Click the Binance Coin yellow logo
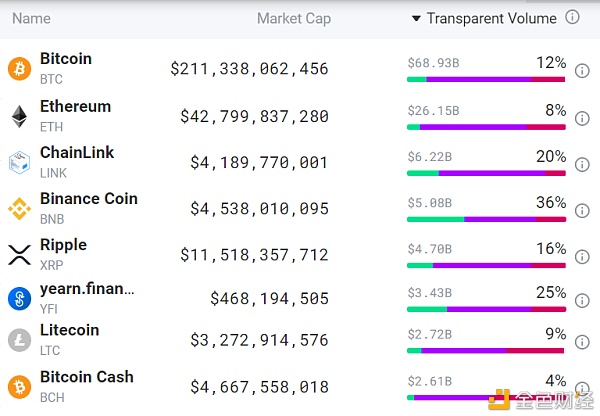Viewport: 600px width, 416px height. click(20, 209)
